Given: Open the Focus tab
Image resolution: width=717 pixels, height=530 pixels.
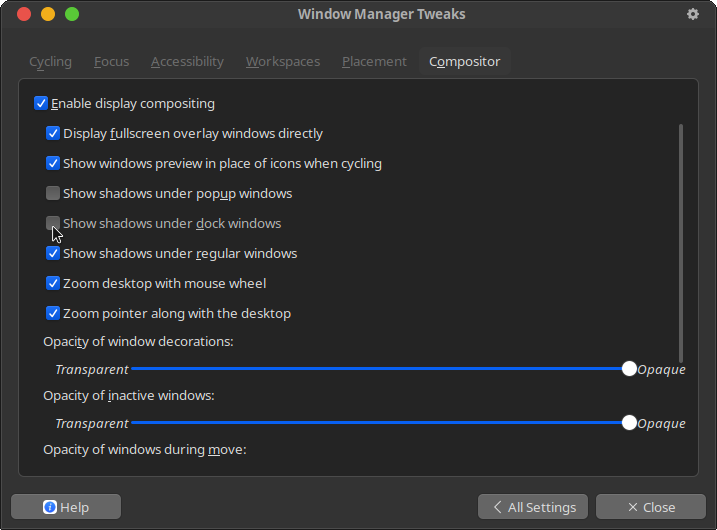Looking at the screenshot, I should pos(112,62).
